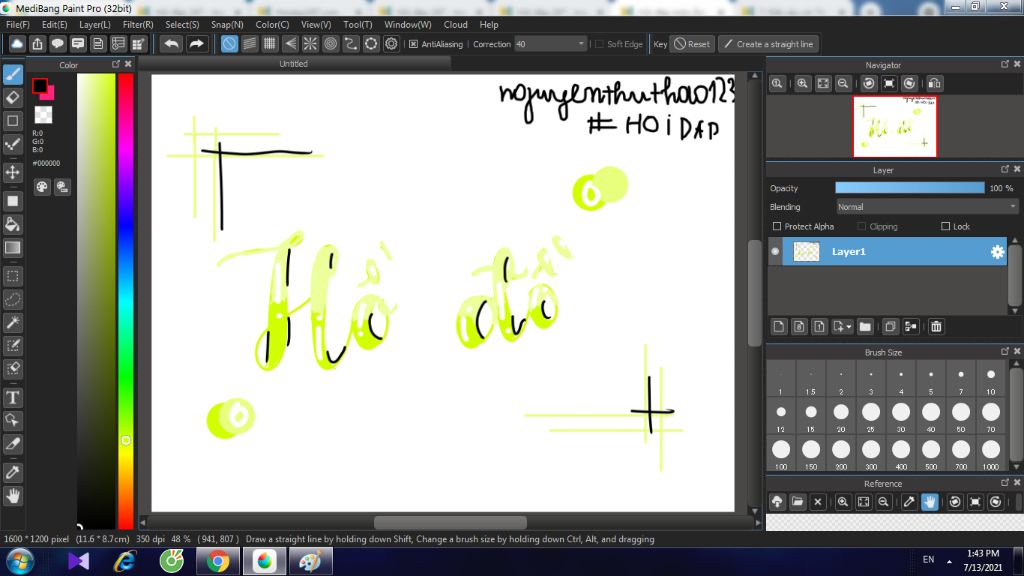
Task: Click Create a straight line button
Action: (769, 44)
